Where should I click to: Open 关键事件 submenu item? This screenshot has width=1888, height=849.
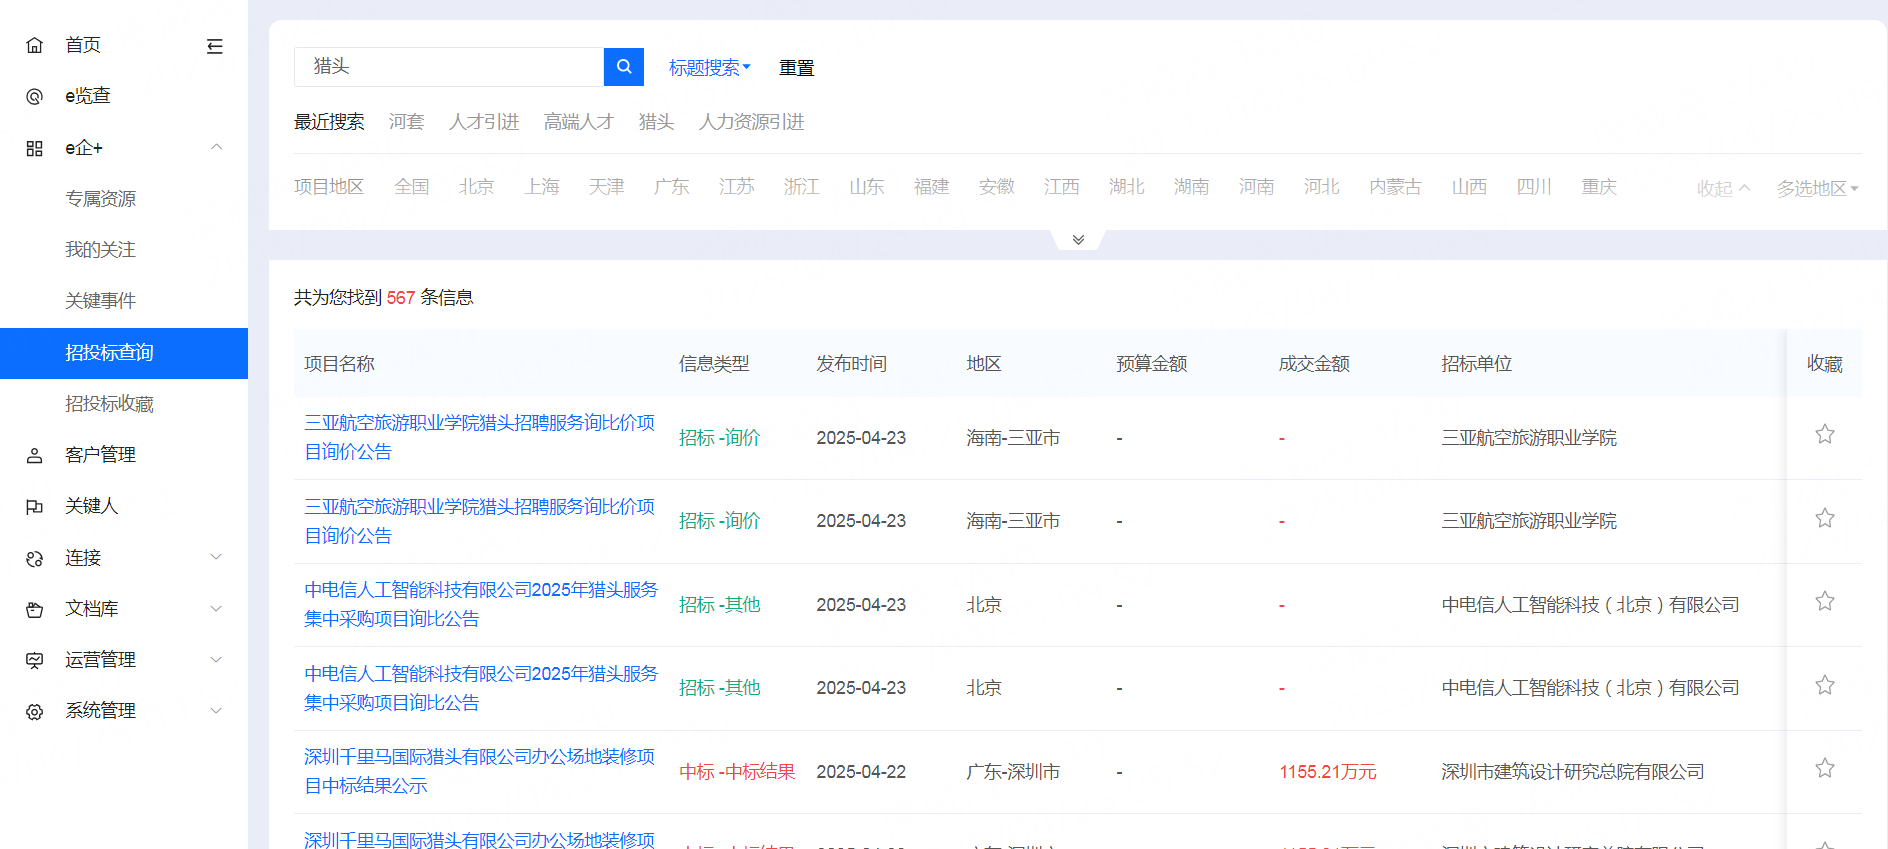101,301
